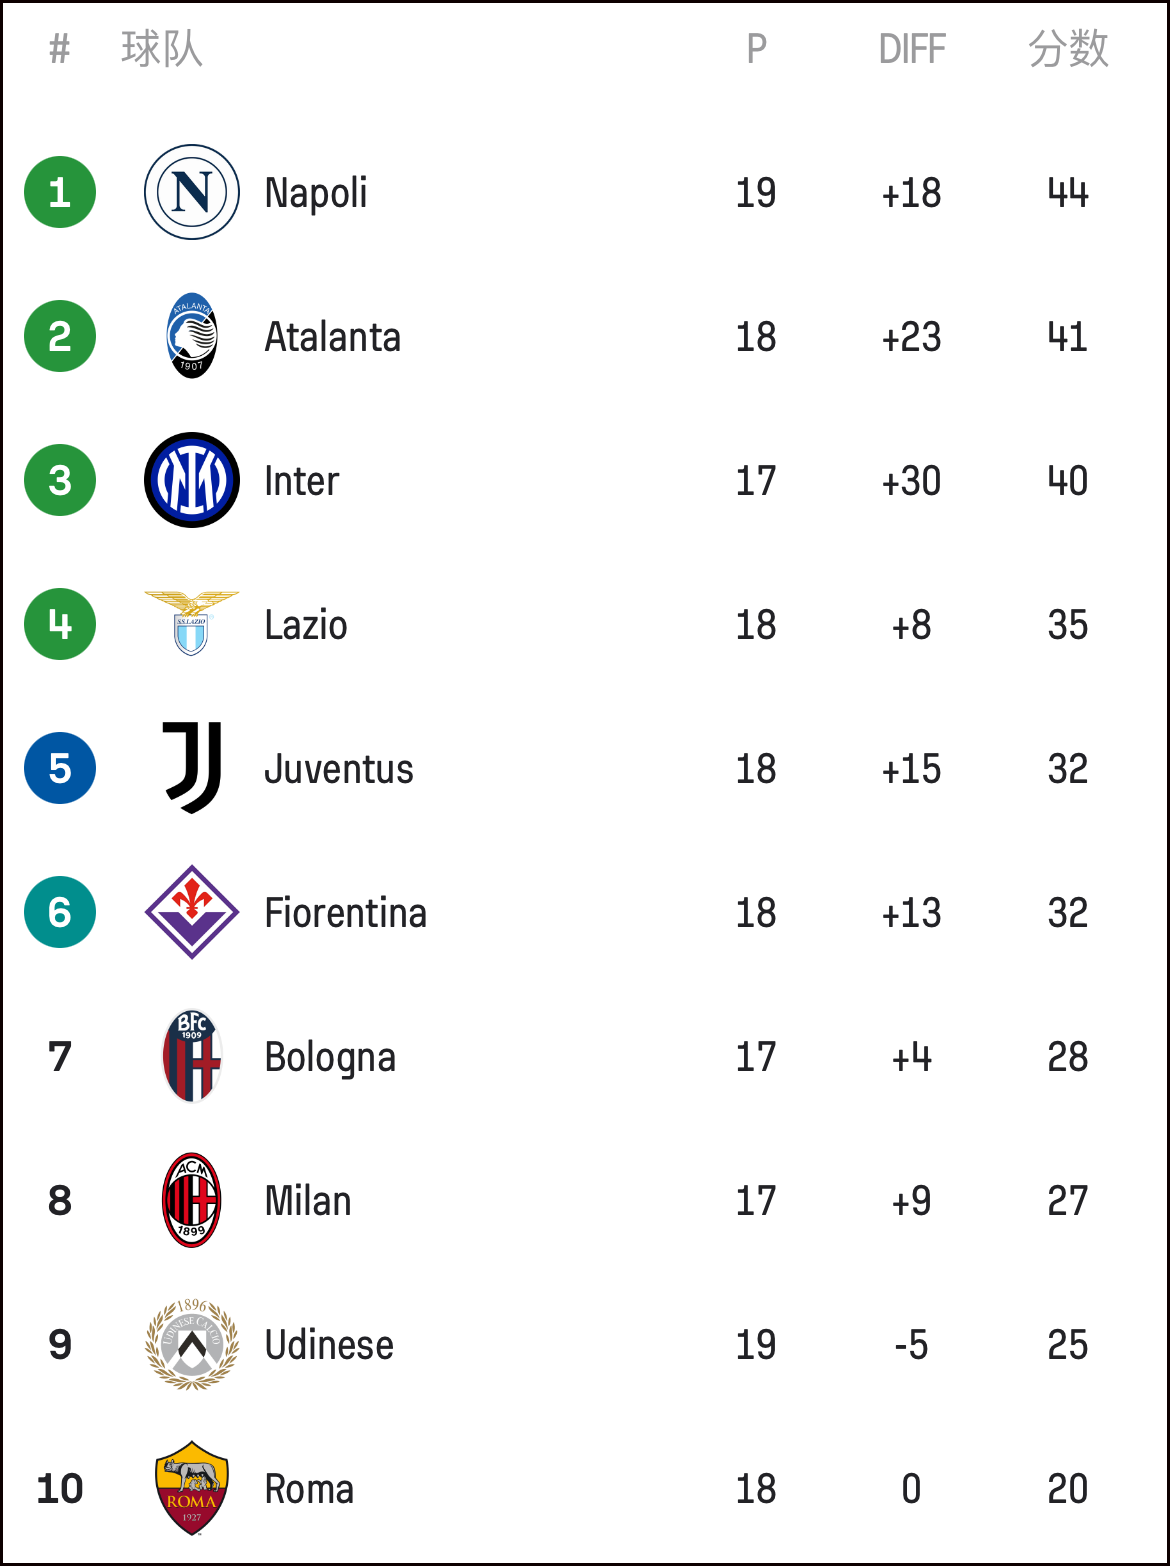The width and height of the screenshot is (1170, 1566).
Task: Click the Atalanta club logo
Action: pyautogui.click(x=192, y=336)
